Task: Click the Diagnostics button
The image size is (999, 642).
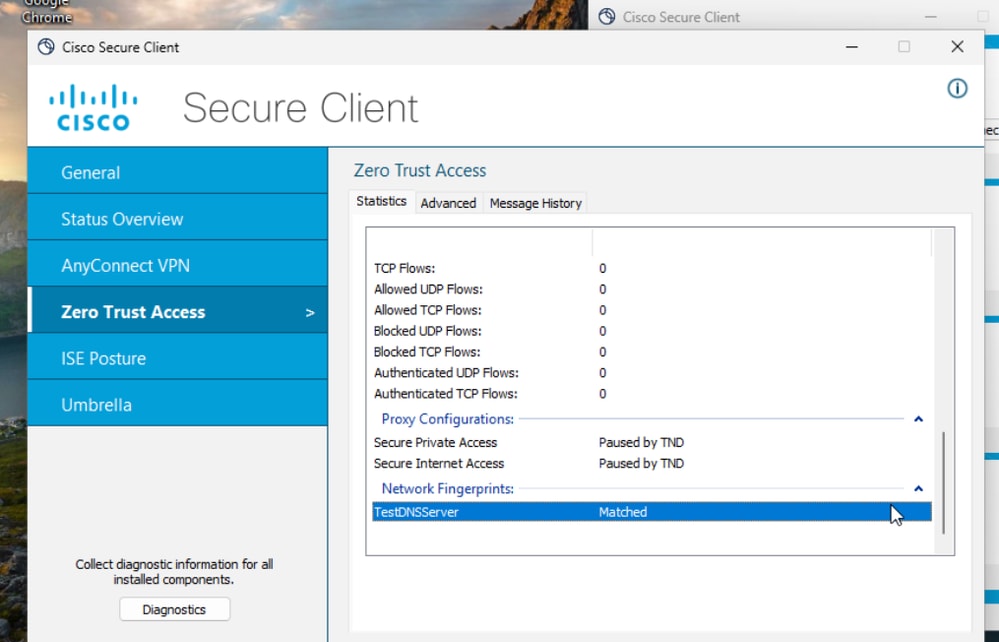Action: click(x=174, y=609)
